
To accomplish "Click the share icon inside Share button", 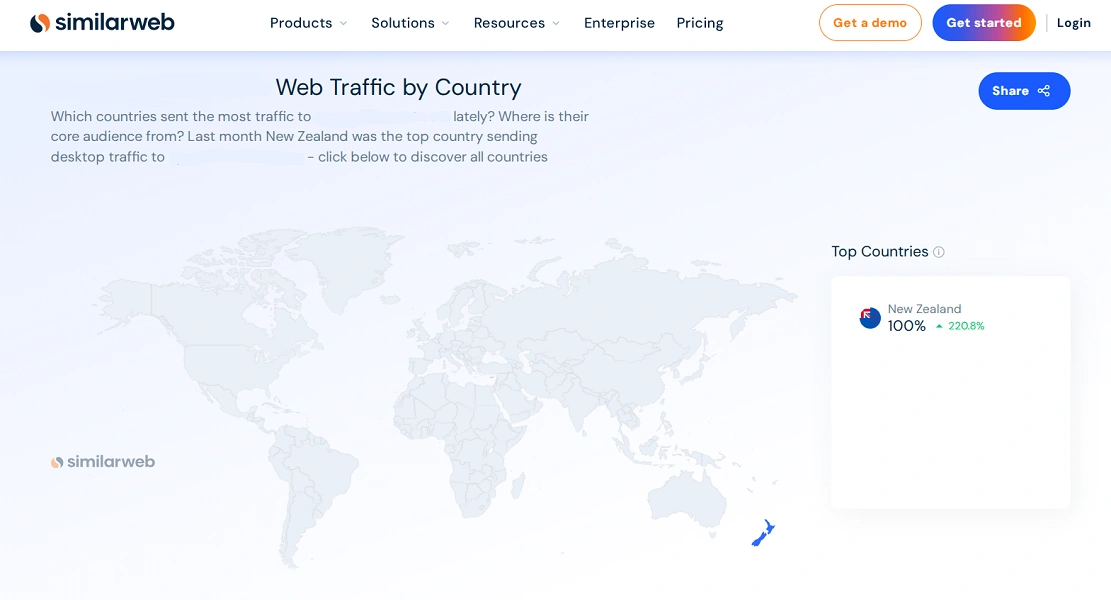I will click(1044, 91).
